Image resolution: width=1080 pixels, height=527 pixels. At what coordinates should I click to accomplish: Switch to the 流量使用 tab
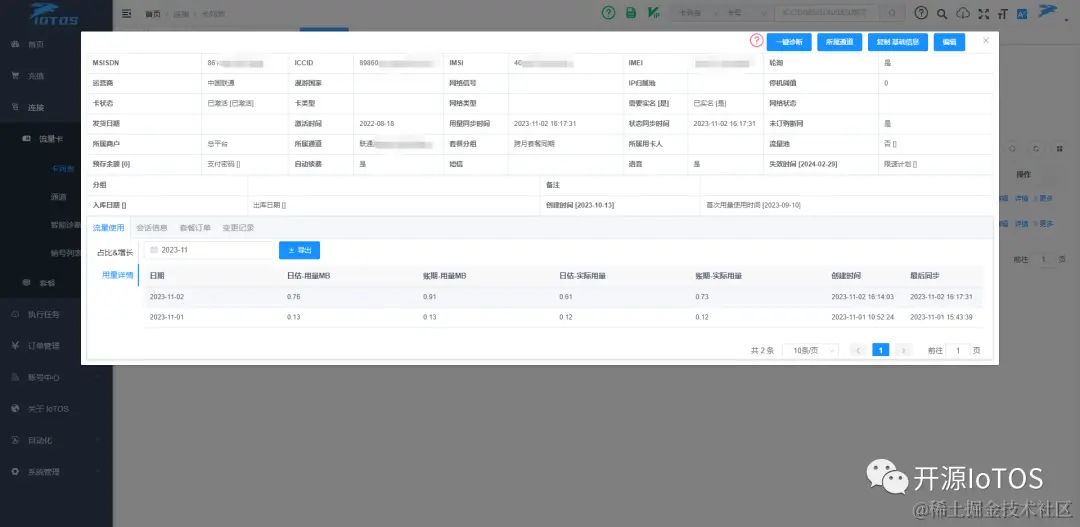[x=108, y=227]
